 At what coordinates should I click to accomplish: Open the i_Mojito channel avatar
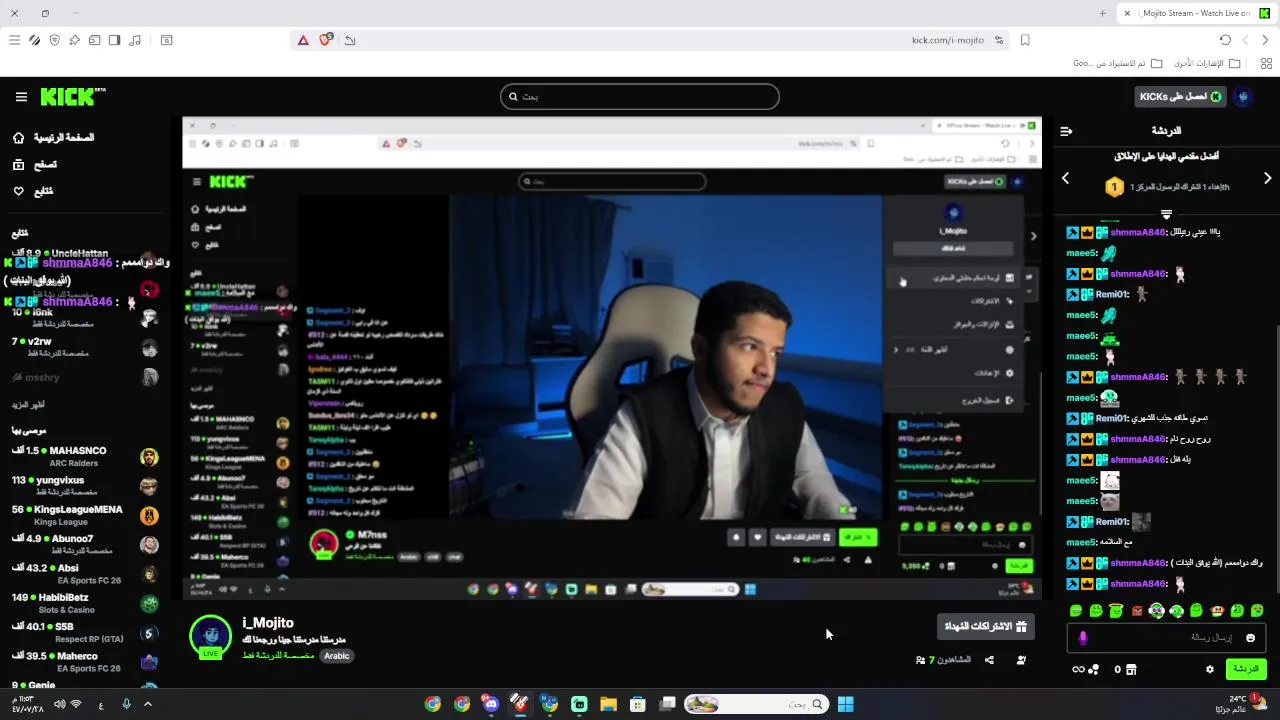click(x=211, y=638)
